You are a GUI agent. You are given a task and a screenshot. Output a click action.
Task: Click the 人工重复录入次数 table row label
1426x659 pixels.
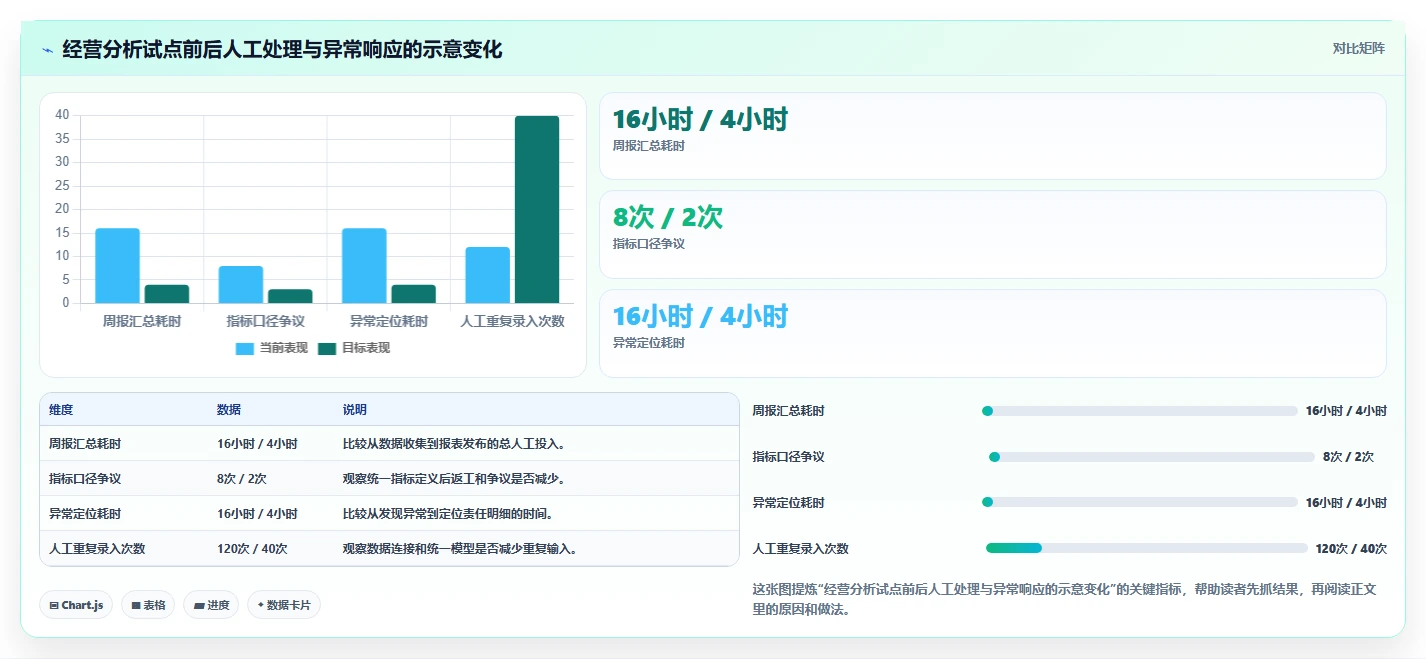point(97,549)
